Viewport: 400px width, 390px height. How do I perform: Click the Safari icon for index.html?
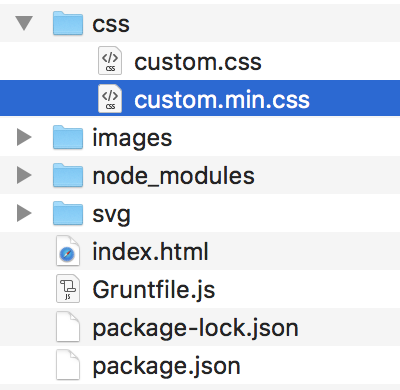(68, 251)
